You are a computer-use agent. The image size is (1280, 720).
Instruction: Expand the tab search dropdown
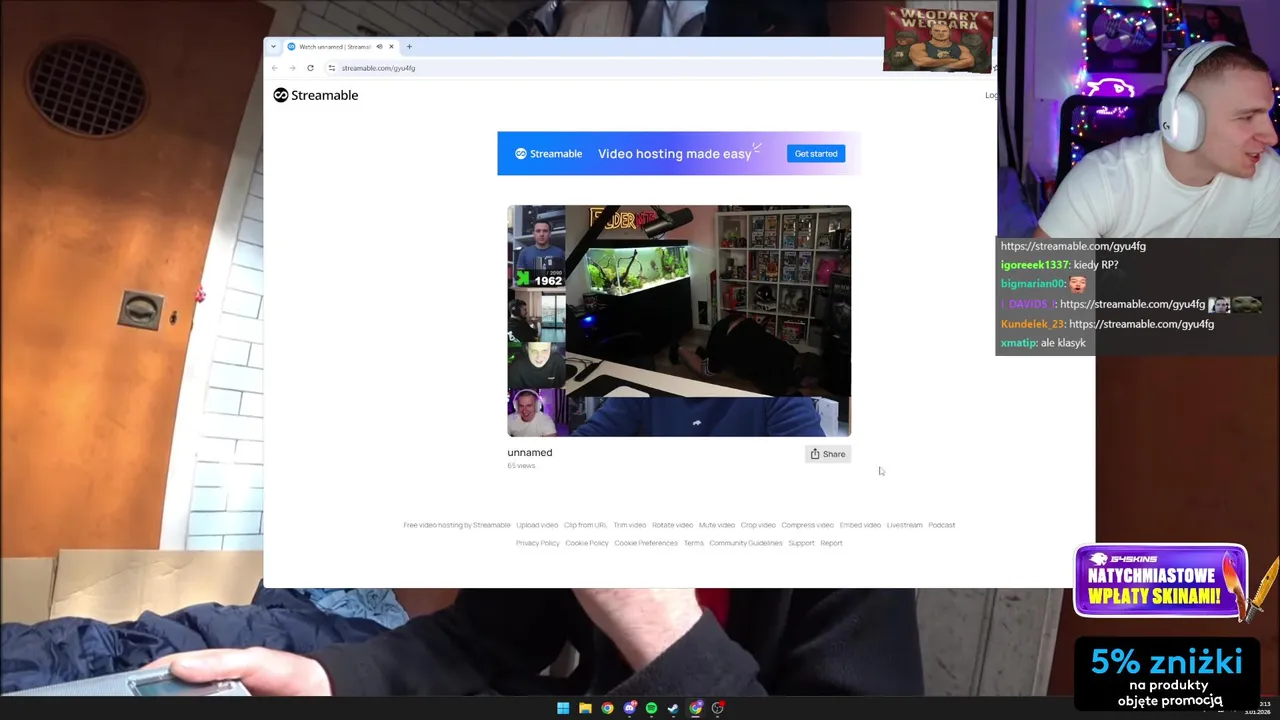(273, 47)
